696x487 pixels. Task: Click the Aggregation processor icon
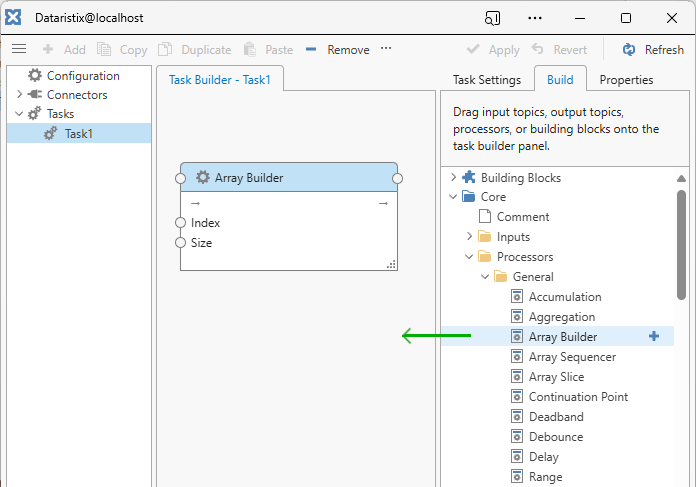pyautogui.click(x=517, y=316)
